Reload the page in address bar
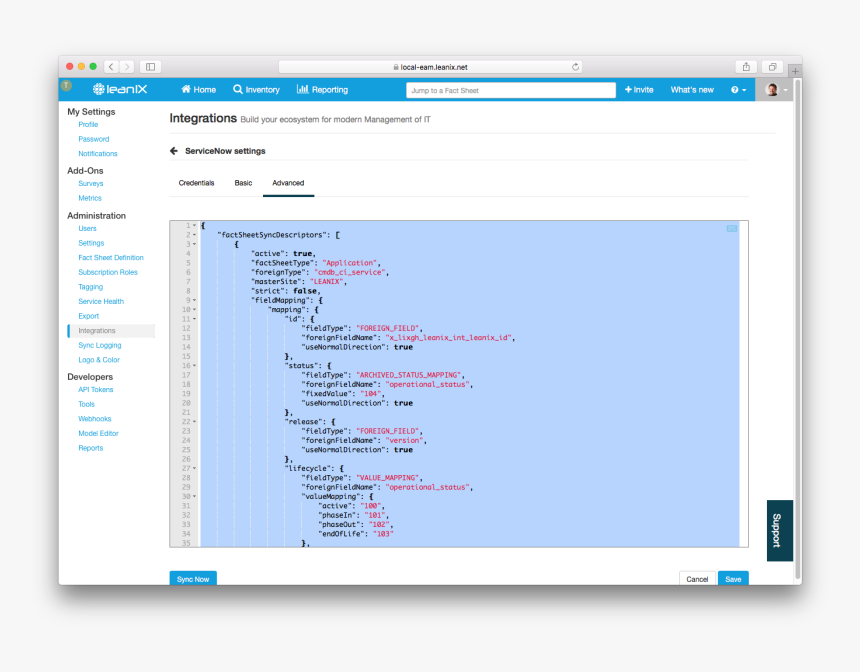Viewport: 860px width, 672px height. pos(575,67)
